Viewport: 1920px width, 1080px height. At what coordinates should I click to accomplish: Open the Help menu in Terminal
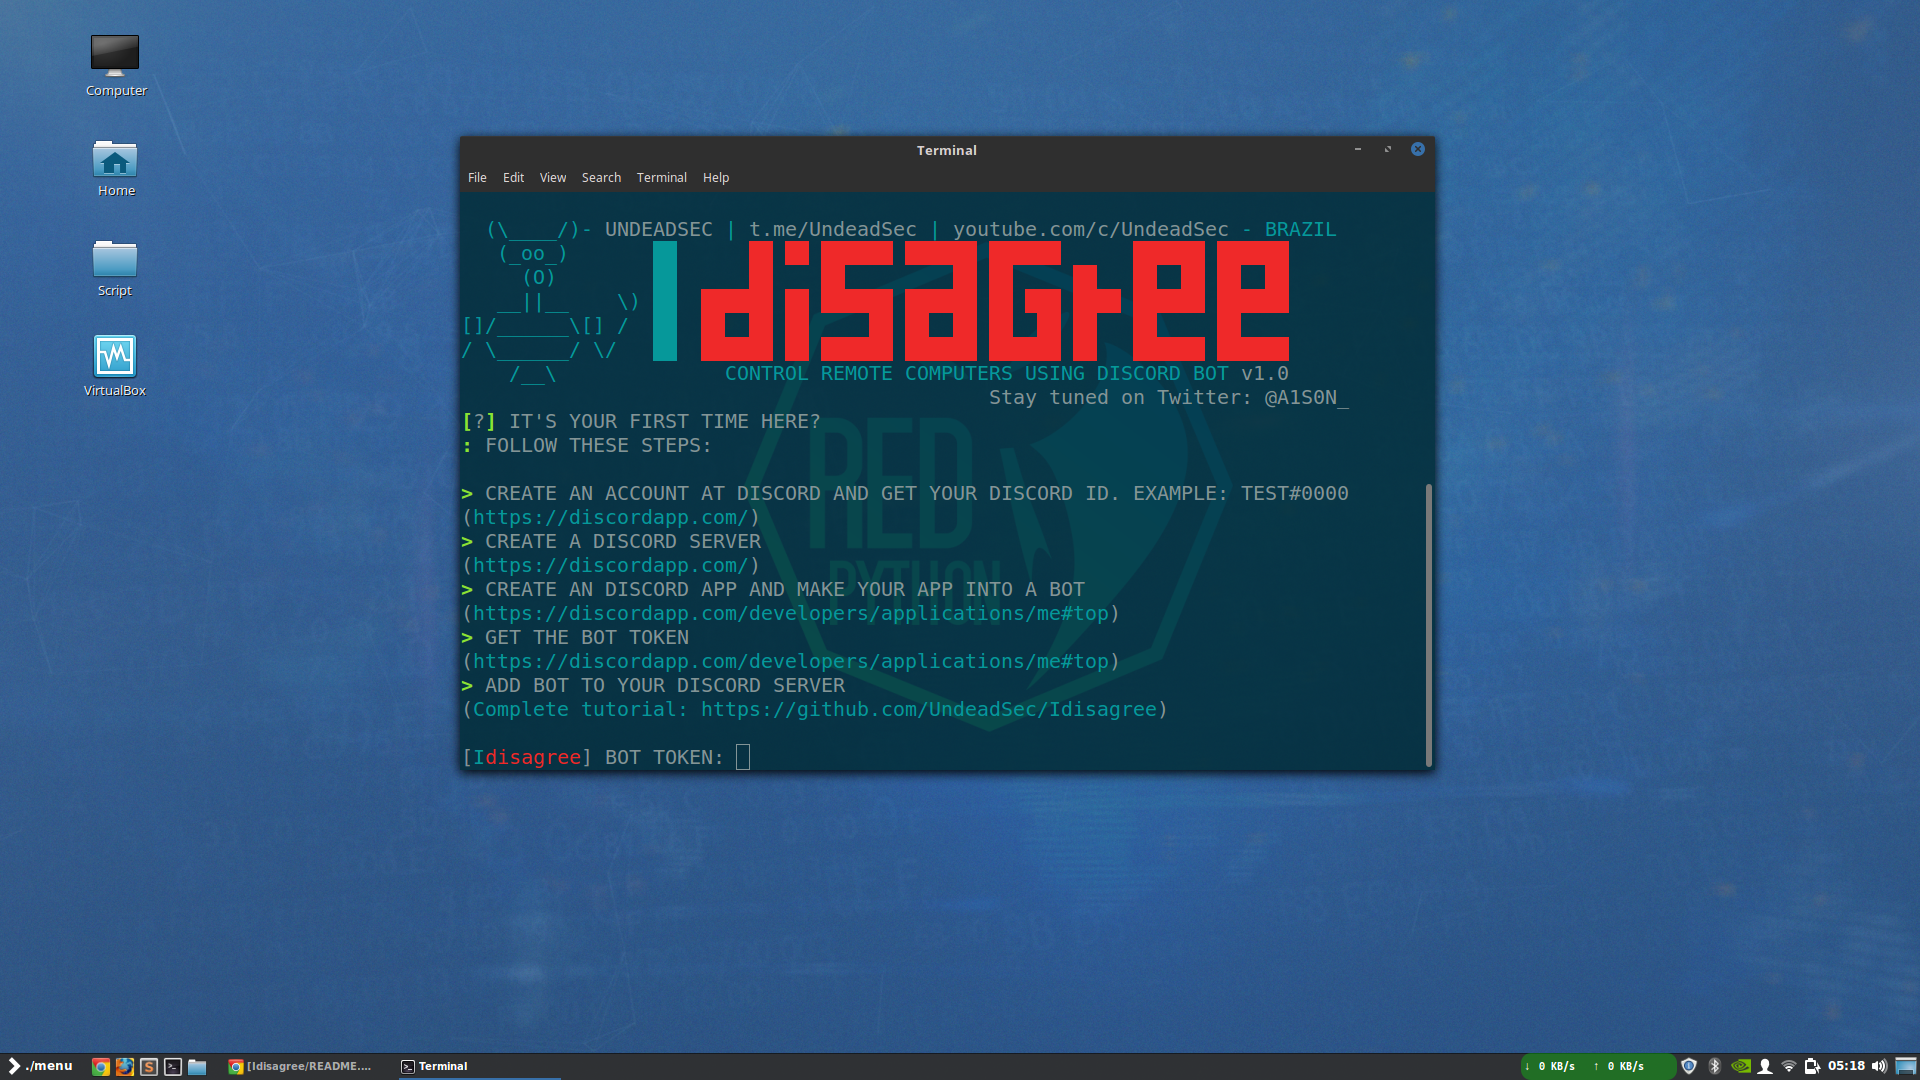716,177
